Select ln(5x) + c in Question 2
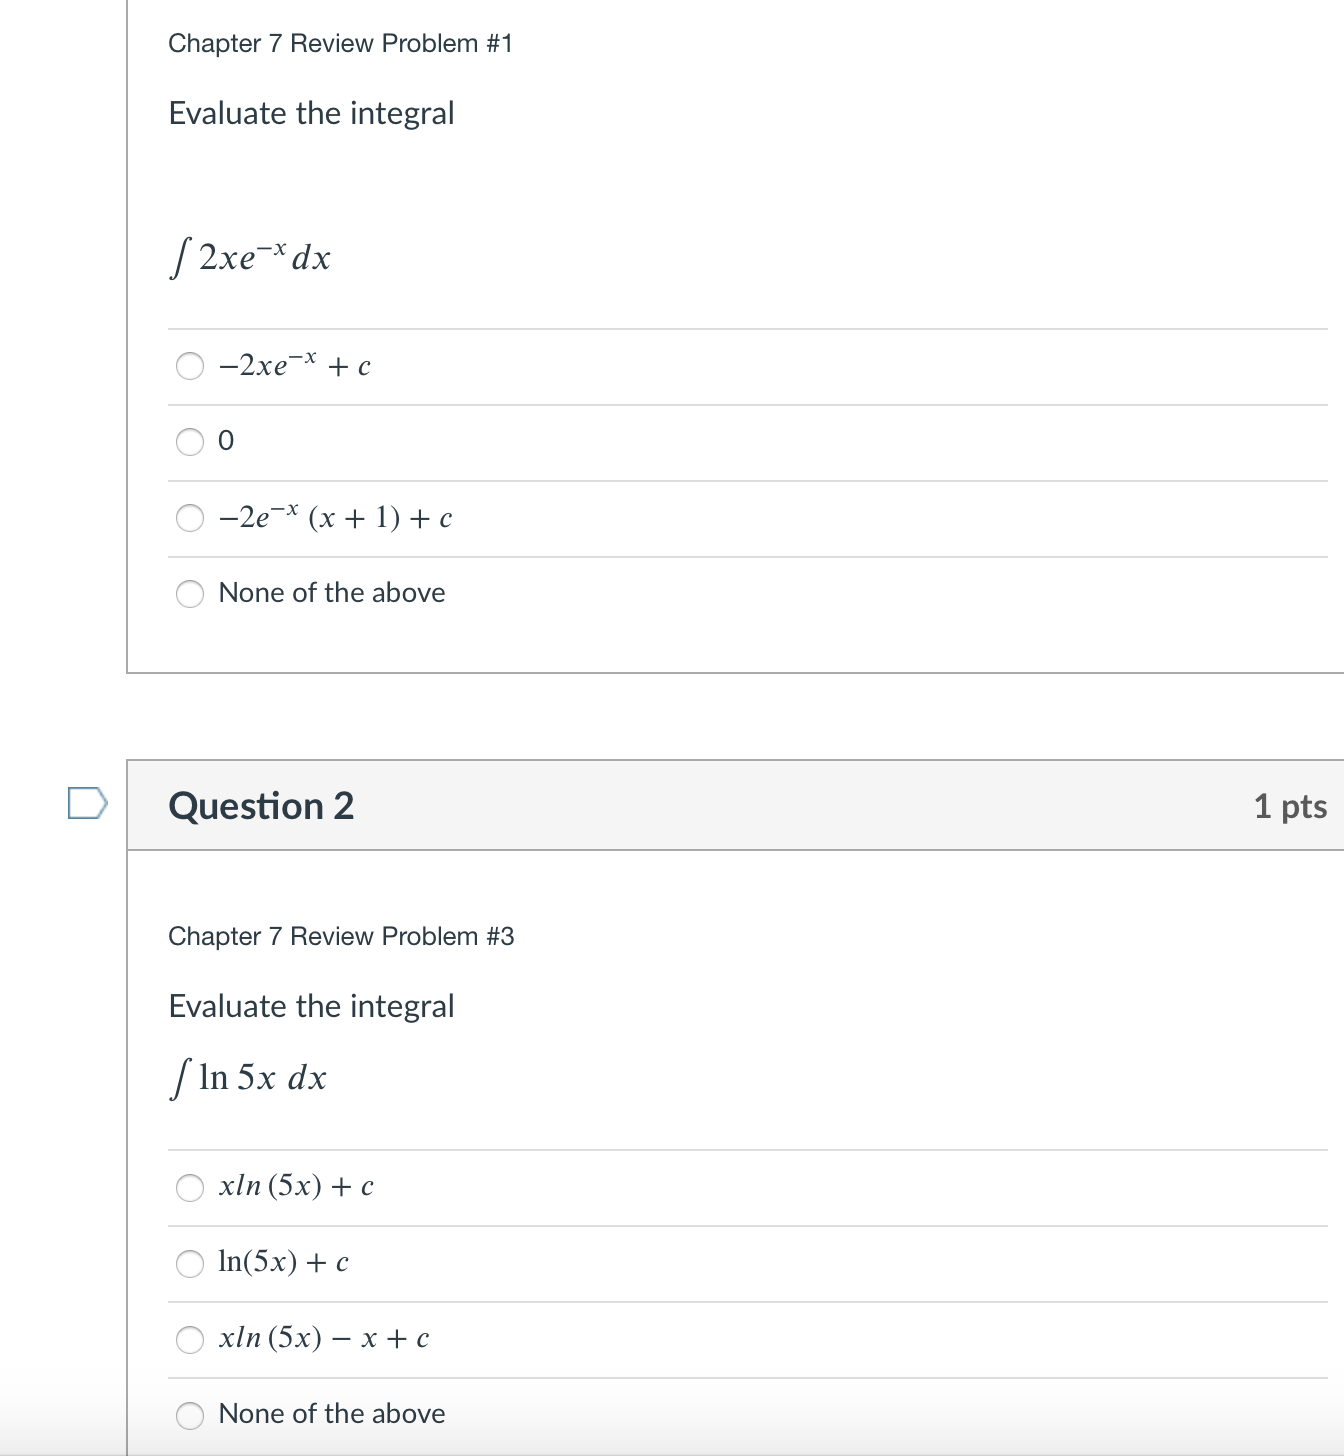1344x1456 pixels. (190, 1263)
